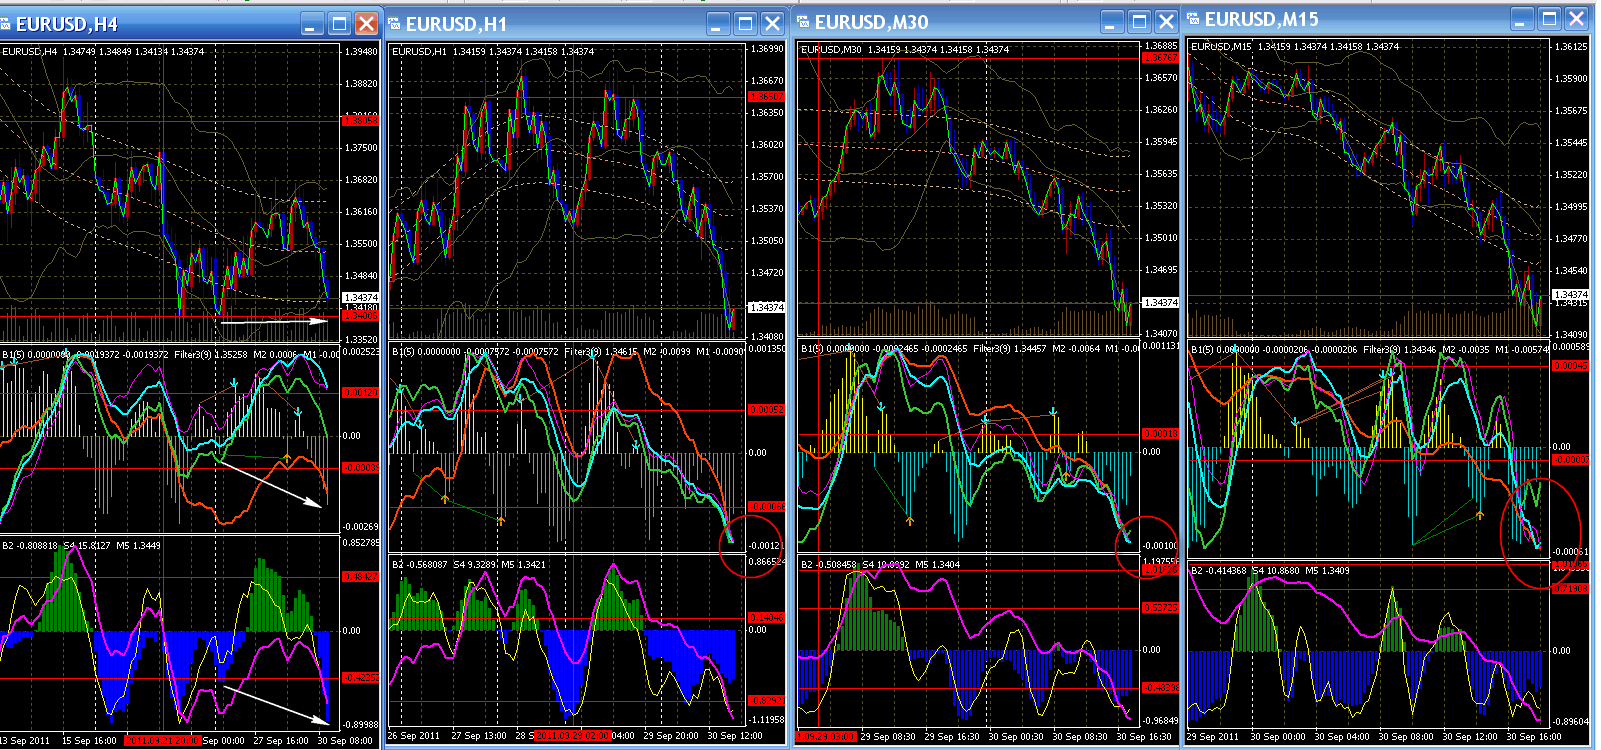The height and width of the screenshot is (750, 1601).
Task: Click the current price 1.34374 tag in M30
Action: pos(1161,303)
